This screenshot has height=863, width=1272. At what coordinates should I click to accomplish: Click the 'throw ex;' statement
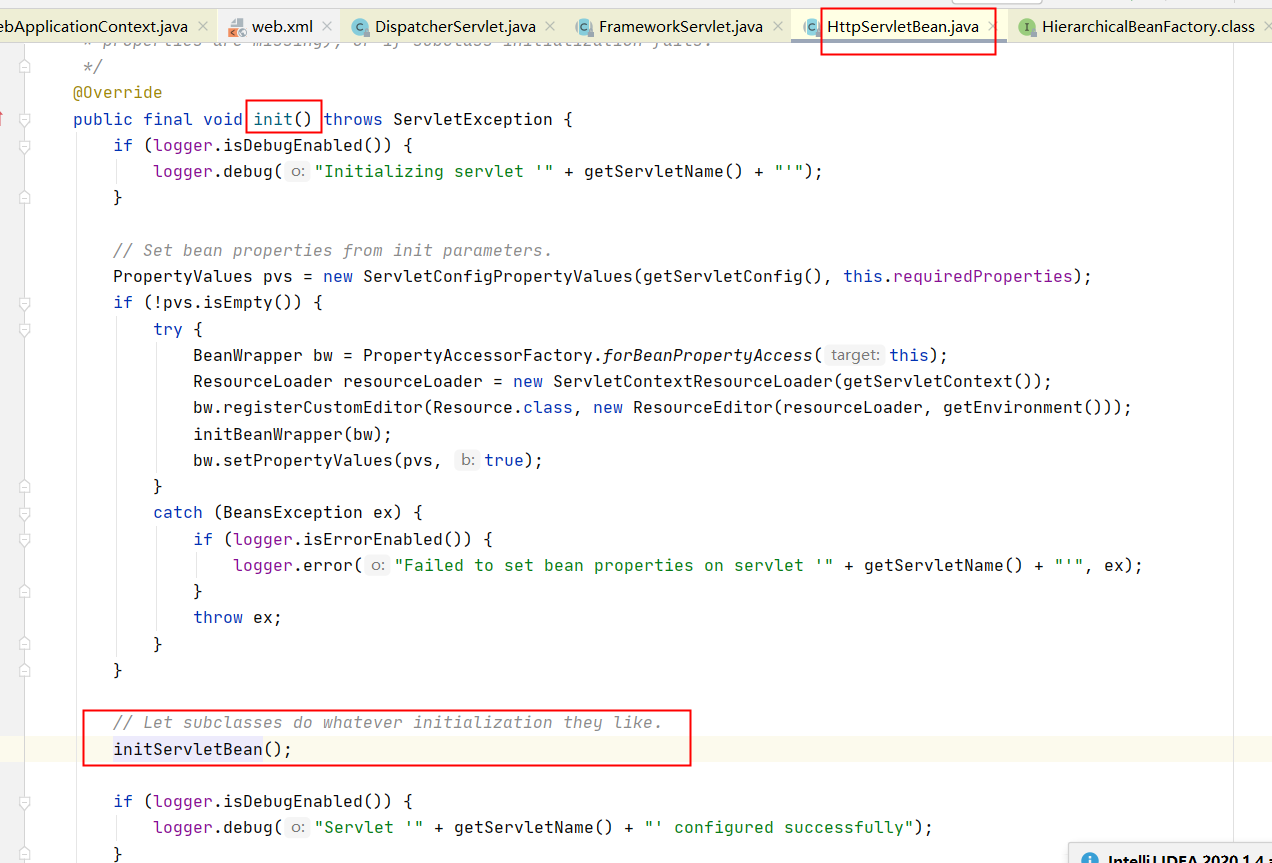237,617
